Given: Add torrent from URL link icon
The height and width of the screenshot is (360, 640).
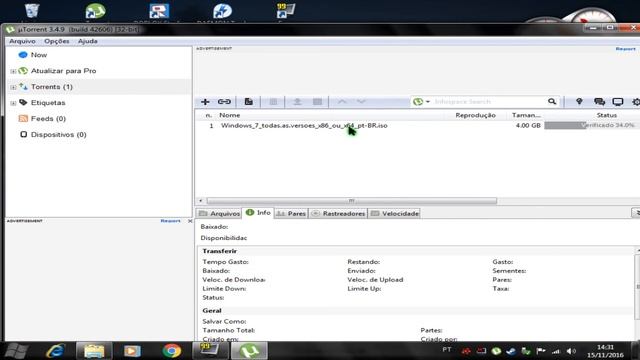Looking at the screenshot, I should (224, 102).
